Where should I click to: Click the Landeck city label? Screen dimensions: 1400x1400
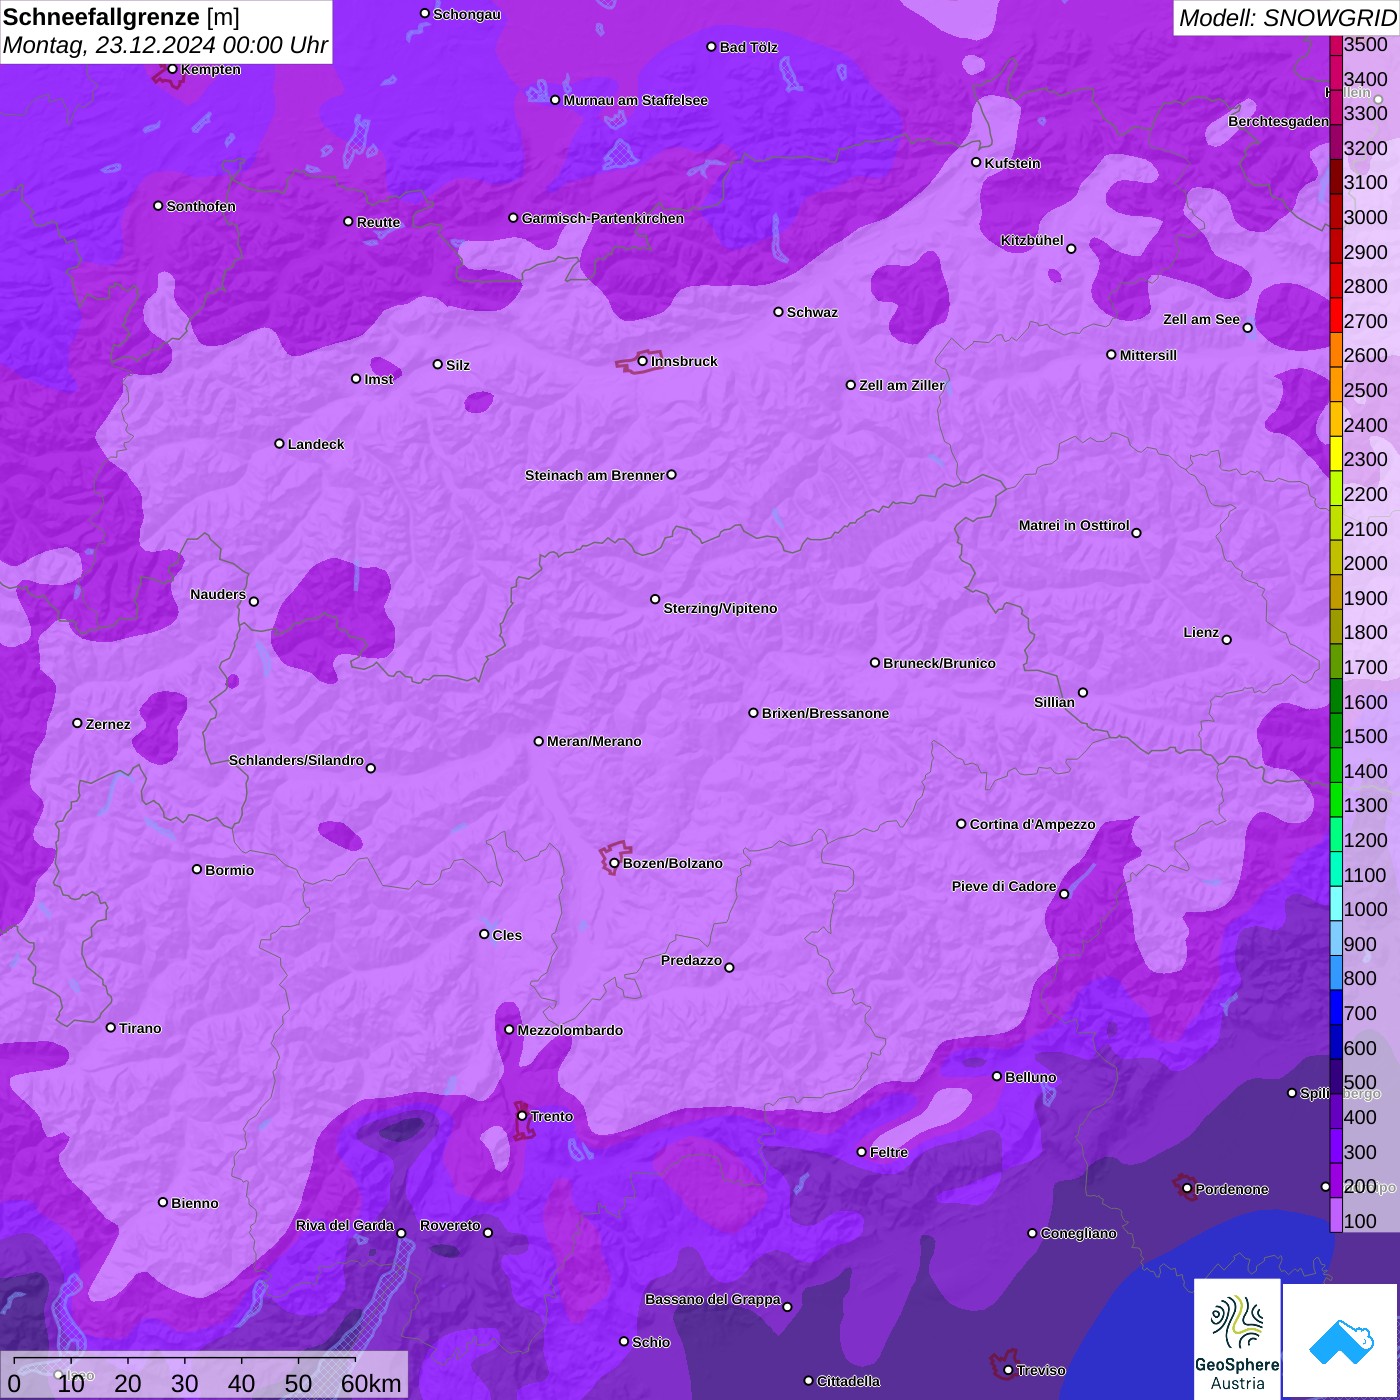click(316, 444)
